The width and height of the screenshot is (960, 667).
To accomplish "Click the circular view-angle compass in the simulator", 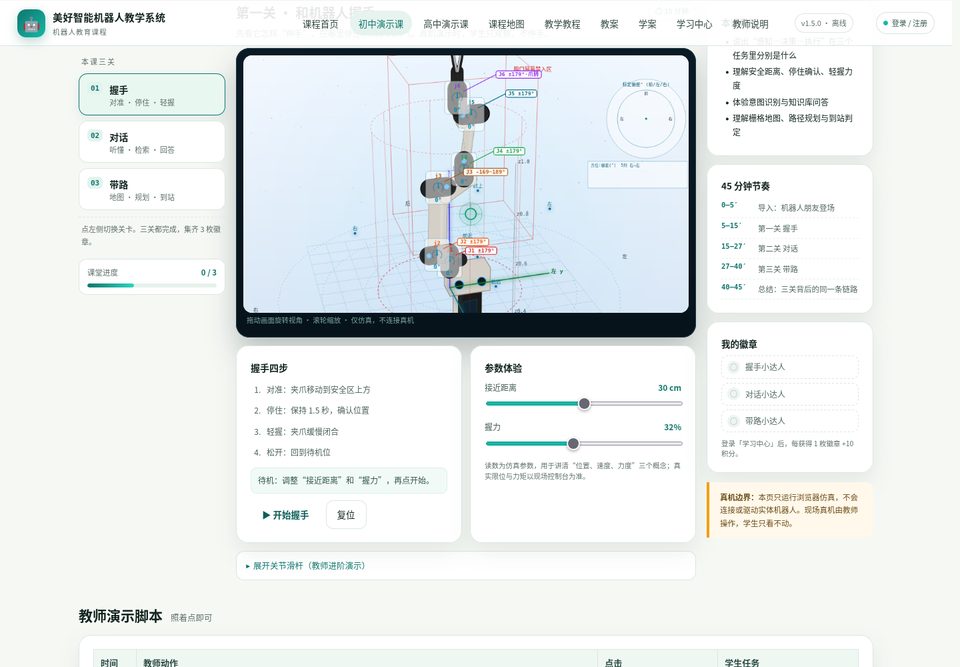I will click(645, 119).
